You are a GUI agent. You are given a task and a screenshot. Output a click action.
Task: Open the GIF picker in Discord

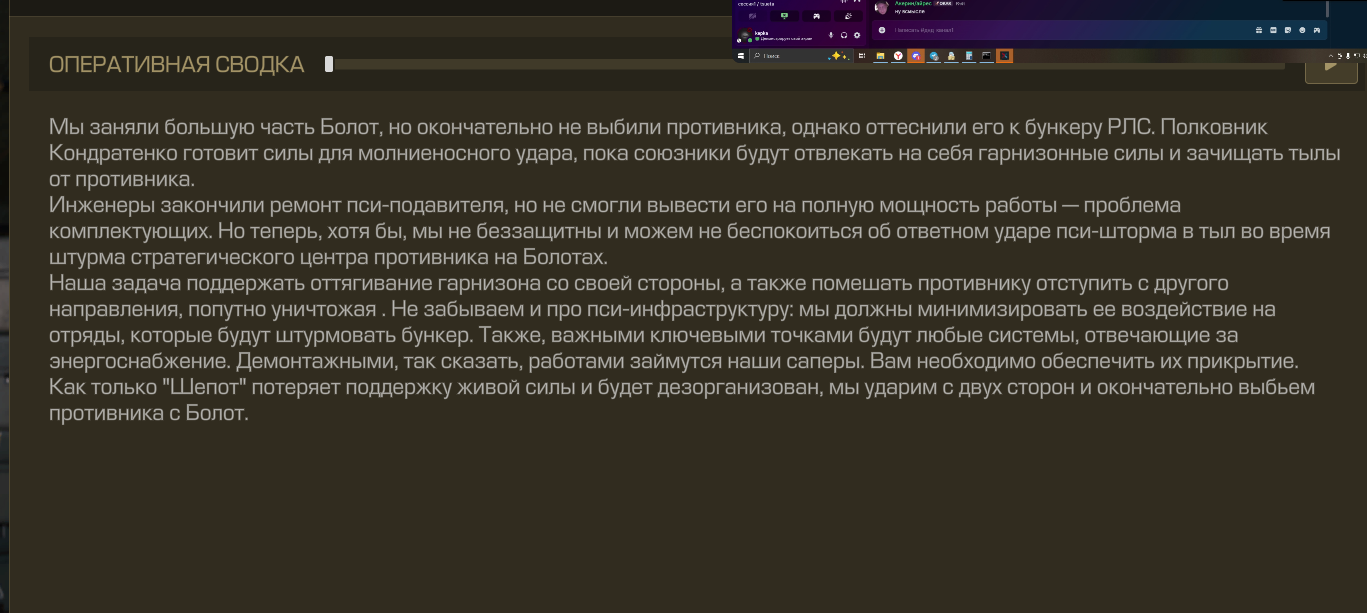(1273, 30)
